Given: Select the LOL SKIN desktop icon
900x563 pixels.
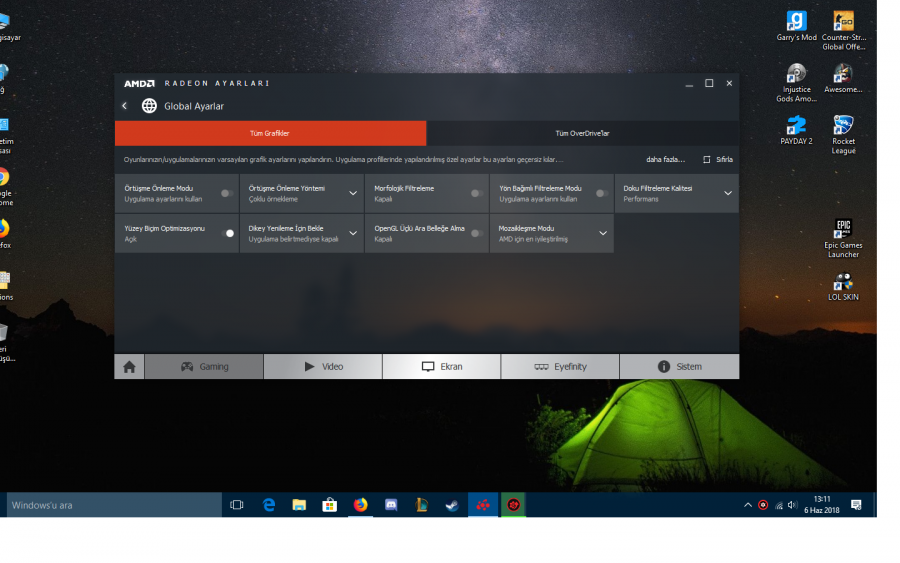Looking at the screenshot, I should (x=843, y=286).
